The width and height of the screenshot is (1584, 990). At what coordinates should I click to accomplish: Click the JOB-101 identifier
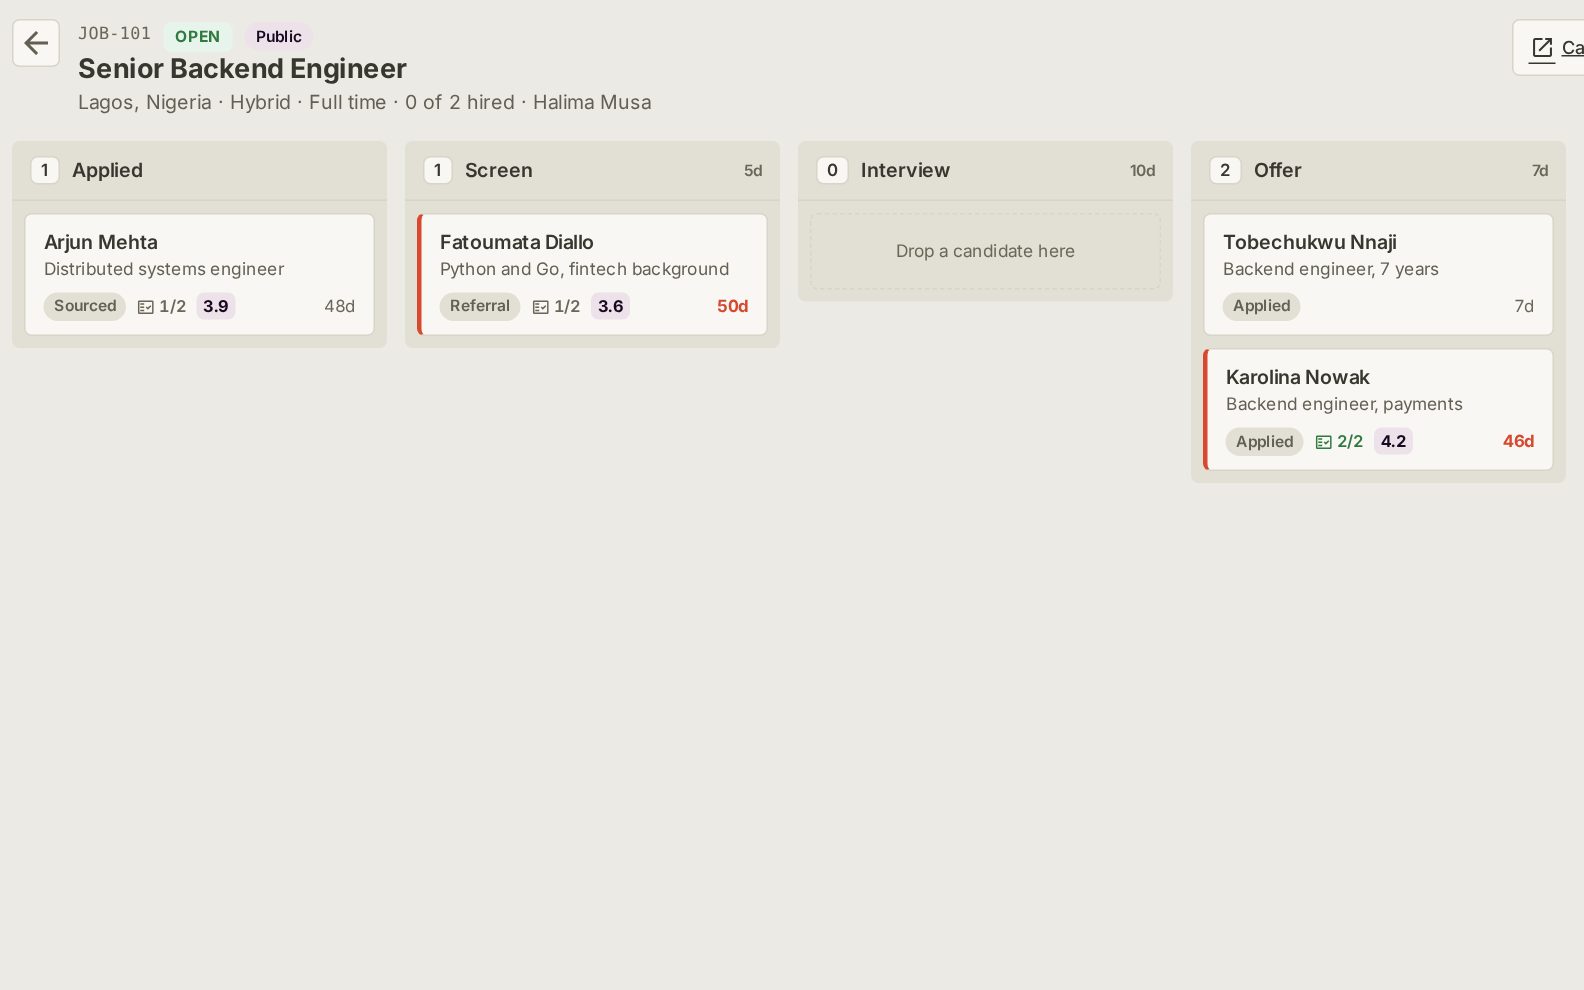coord(114,33)
